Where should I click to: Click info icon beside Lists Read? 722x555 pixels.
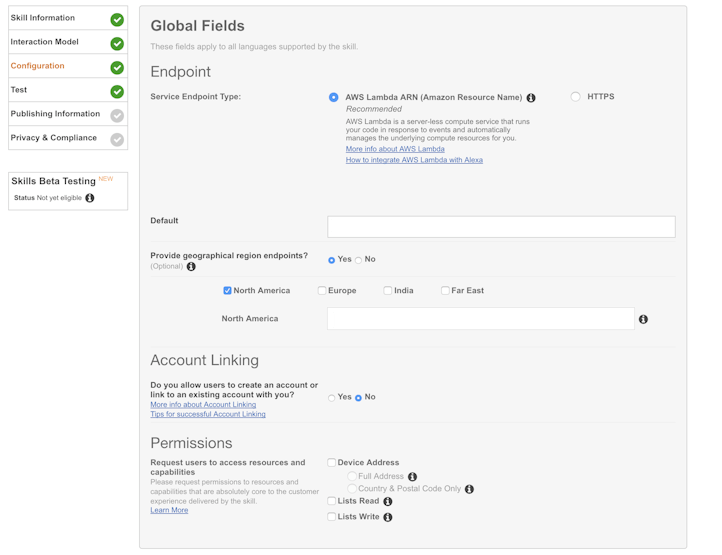click(388, 502)
